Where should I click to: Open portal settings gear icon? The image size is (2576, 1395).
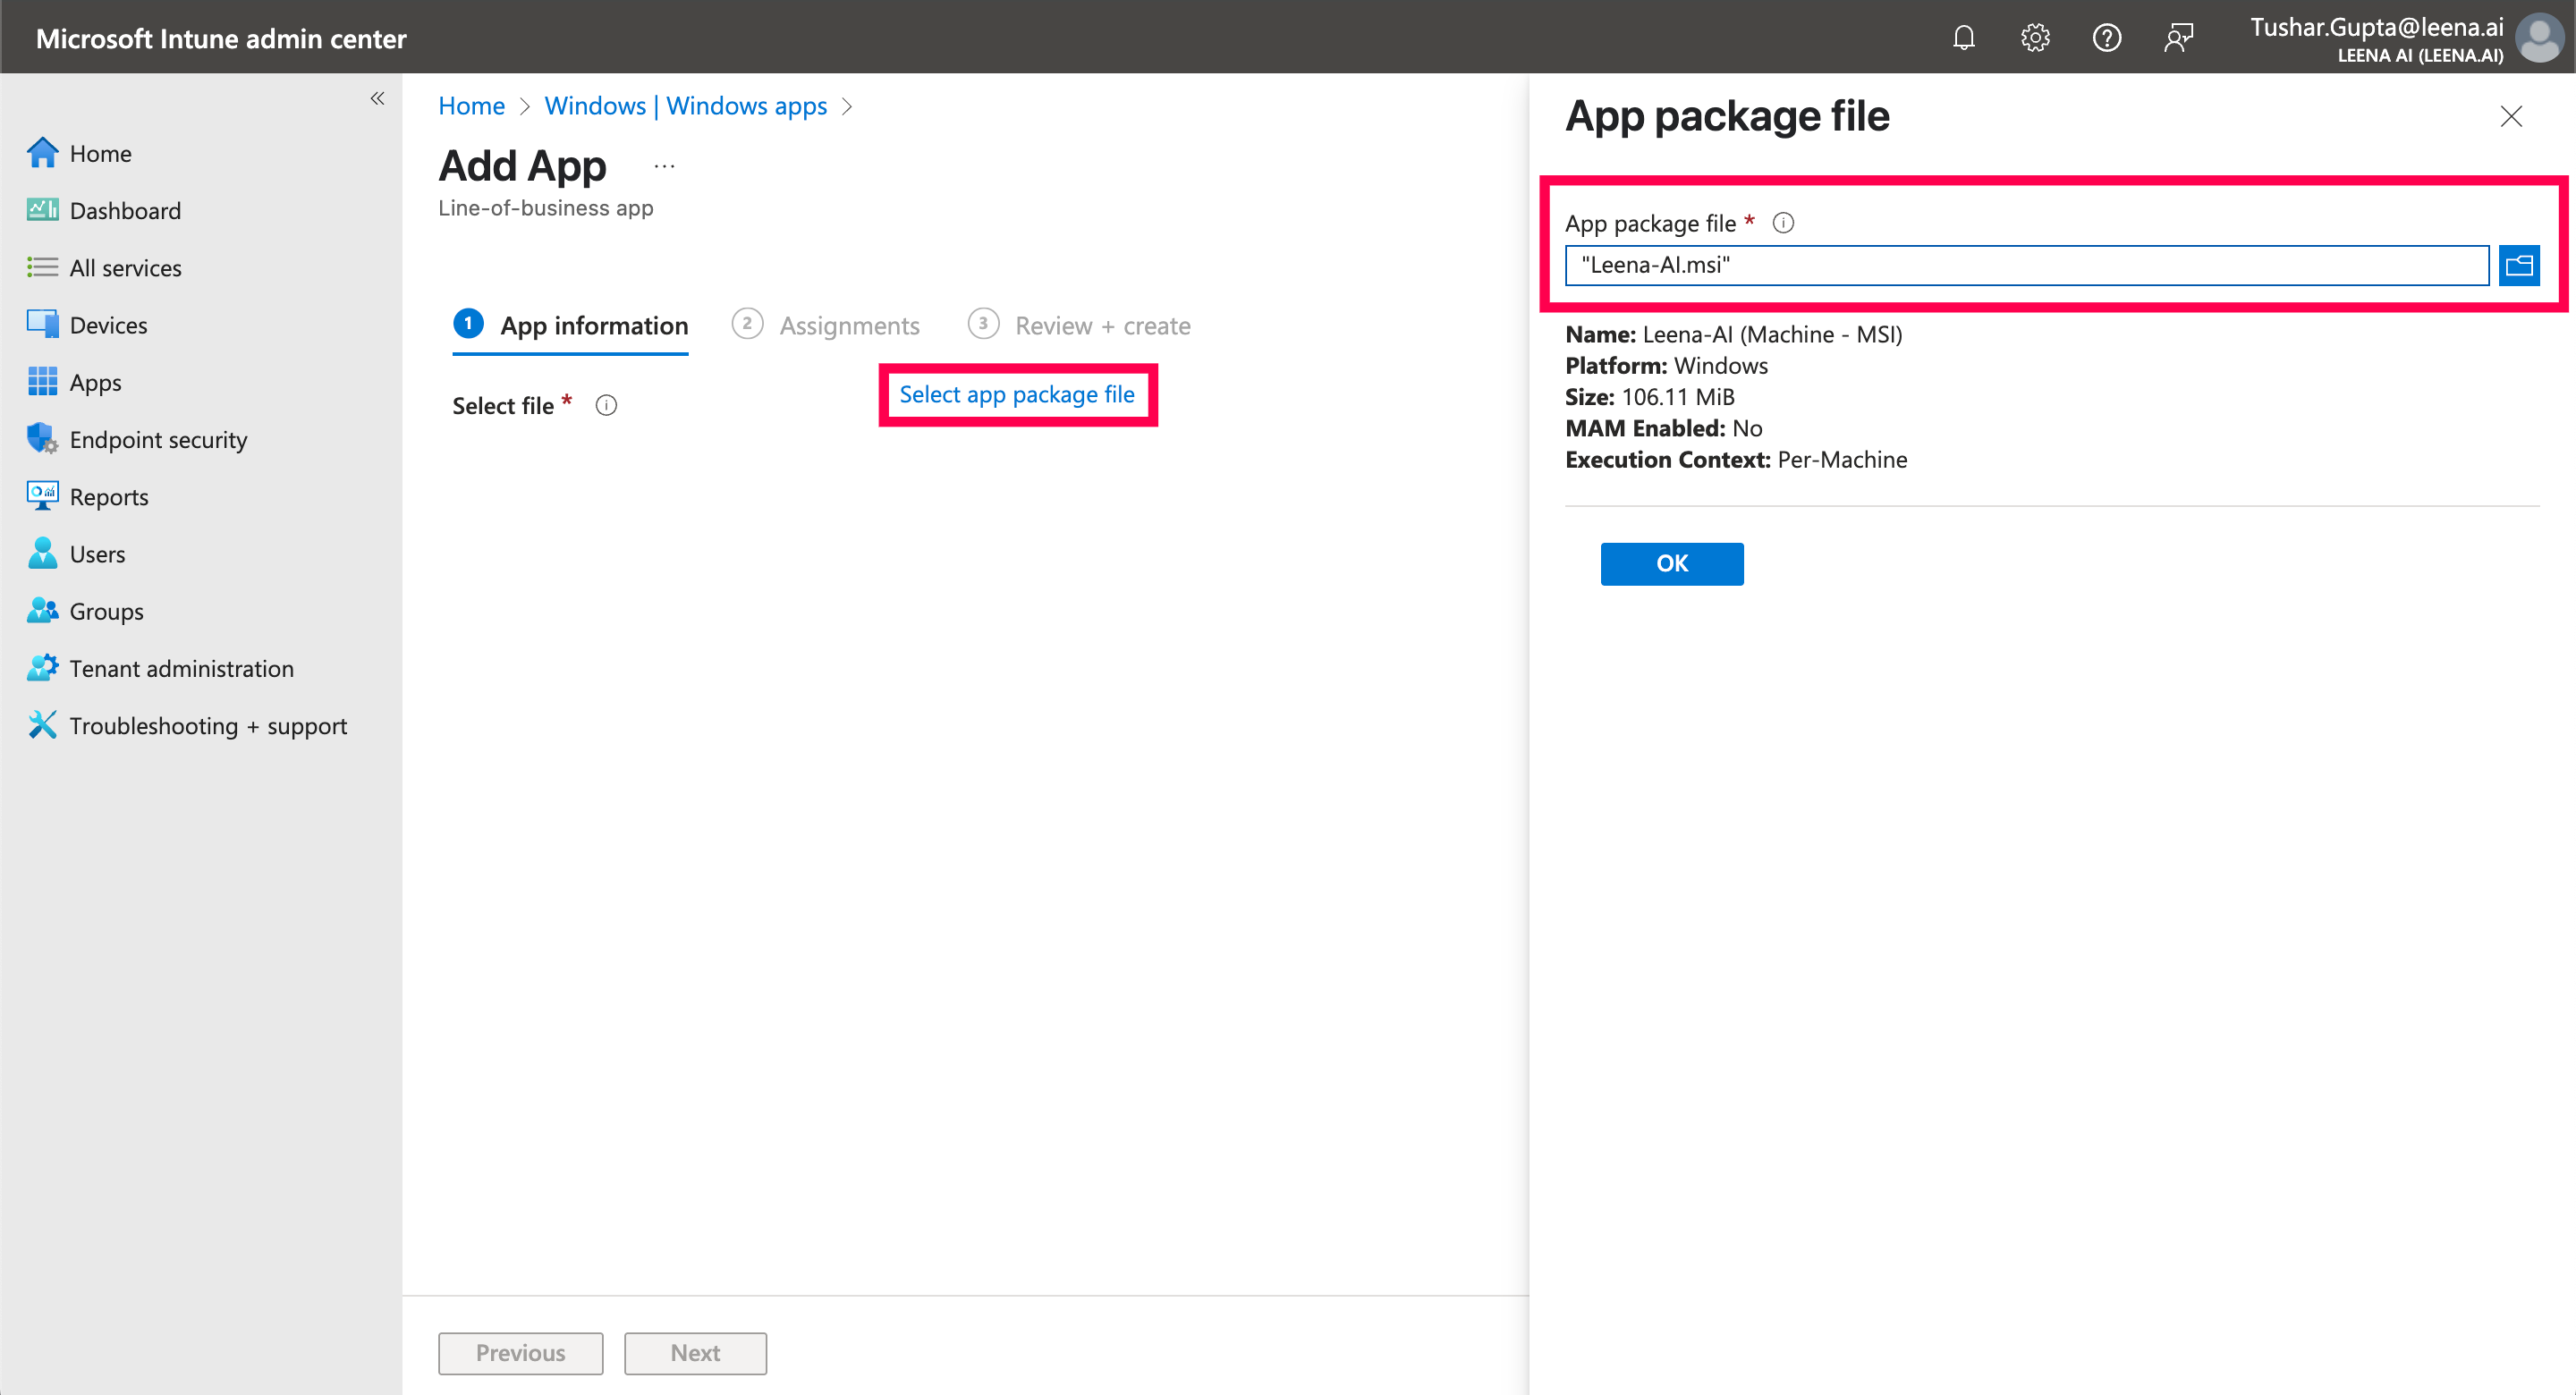(x=2035, y=38)
